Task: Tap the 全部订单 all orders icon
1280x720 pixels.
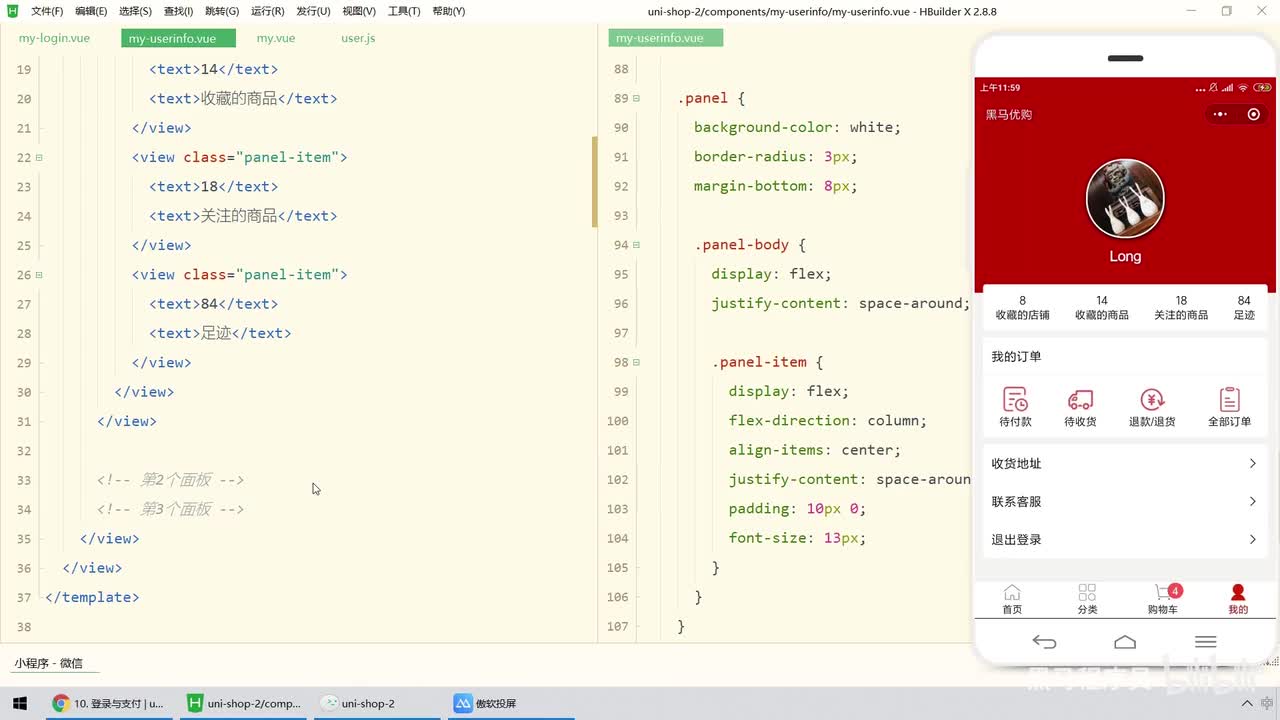Action: (x=1229, y=400)
